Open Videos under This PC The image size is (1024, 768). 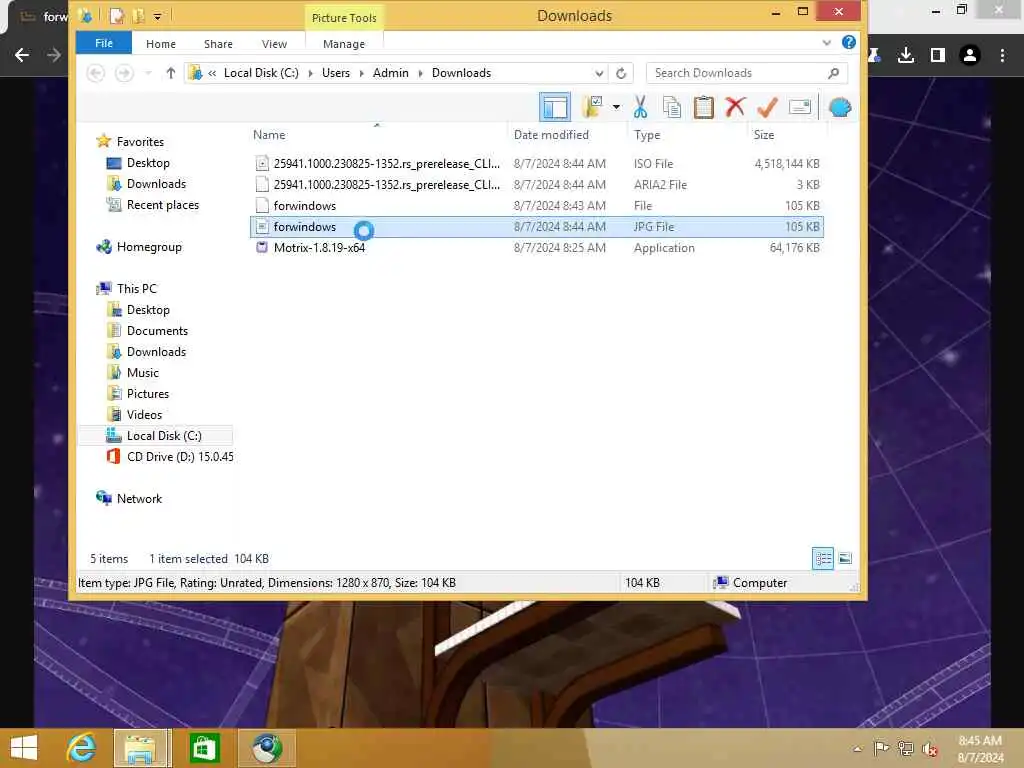(144, 415)
